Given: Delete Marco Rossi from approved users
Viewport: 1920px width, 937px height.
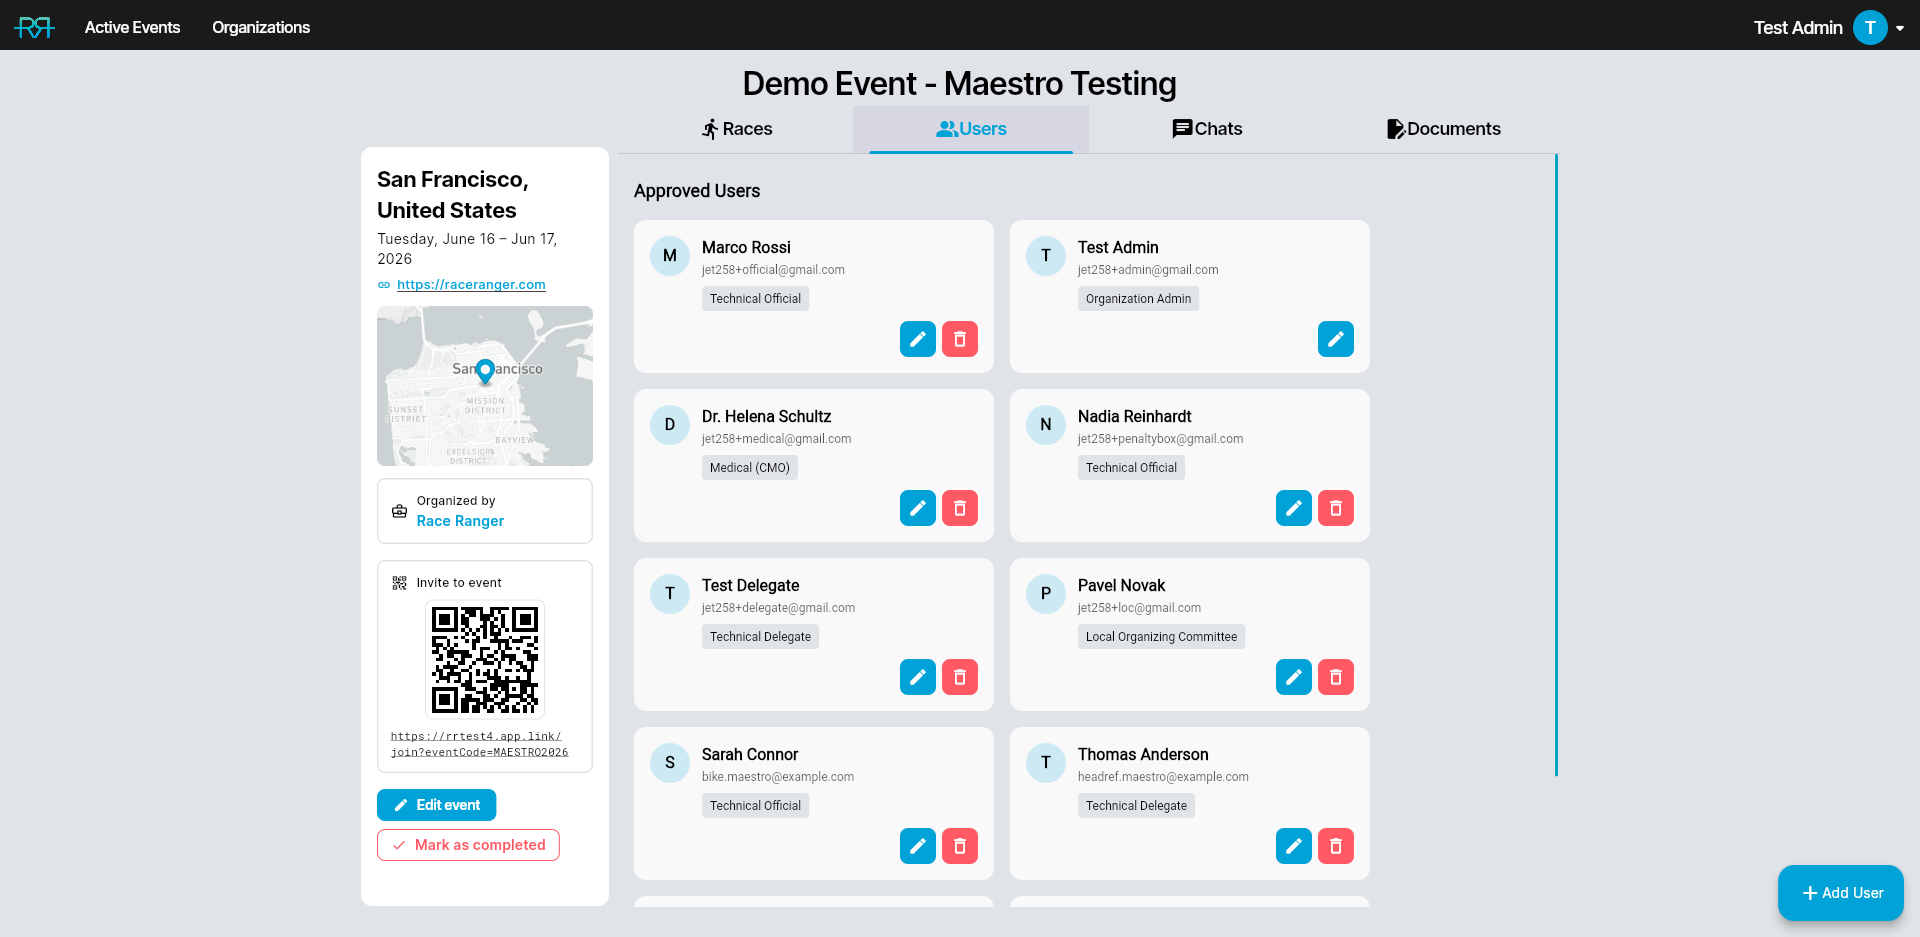Looking at the screenshot, I should [960, 339].
